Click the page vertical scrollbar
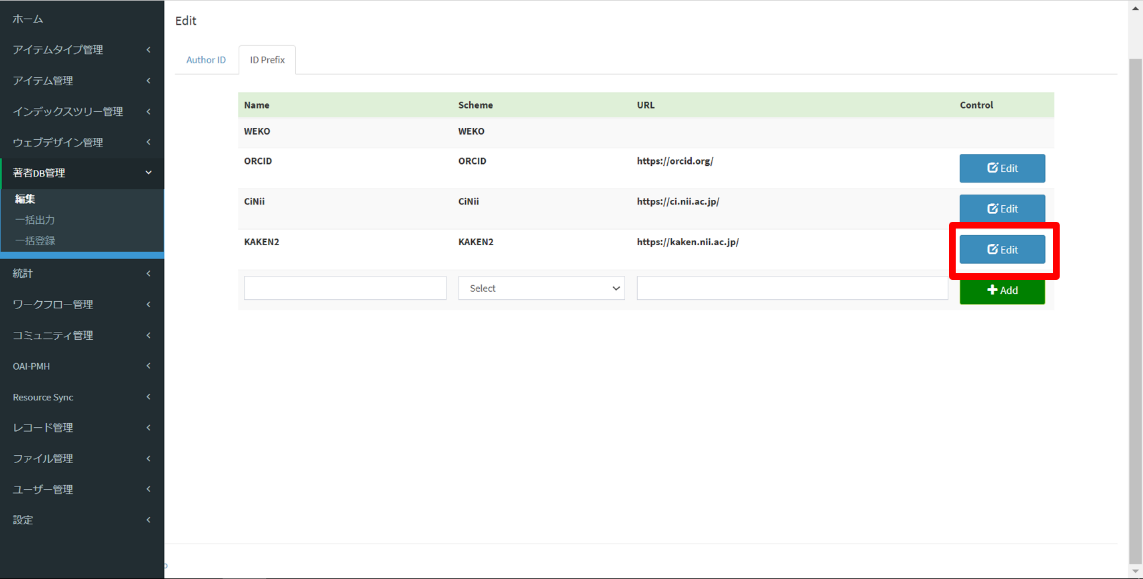Viewport: 1143px width, 579px height. pos(1135,300)
